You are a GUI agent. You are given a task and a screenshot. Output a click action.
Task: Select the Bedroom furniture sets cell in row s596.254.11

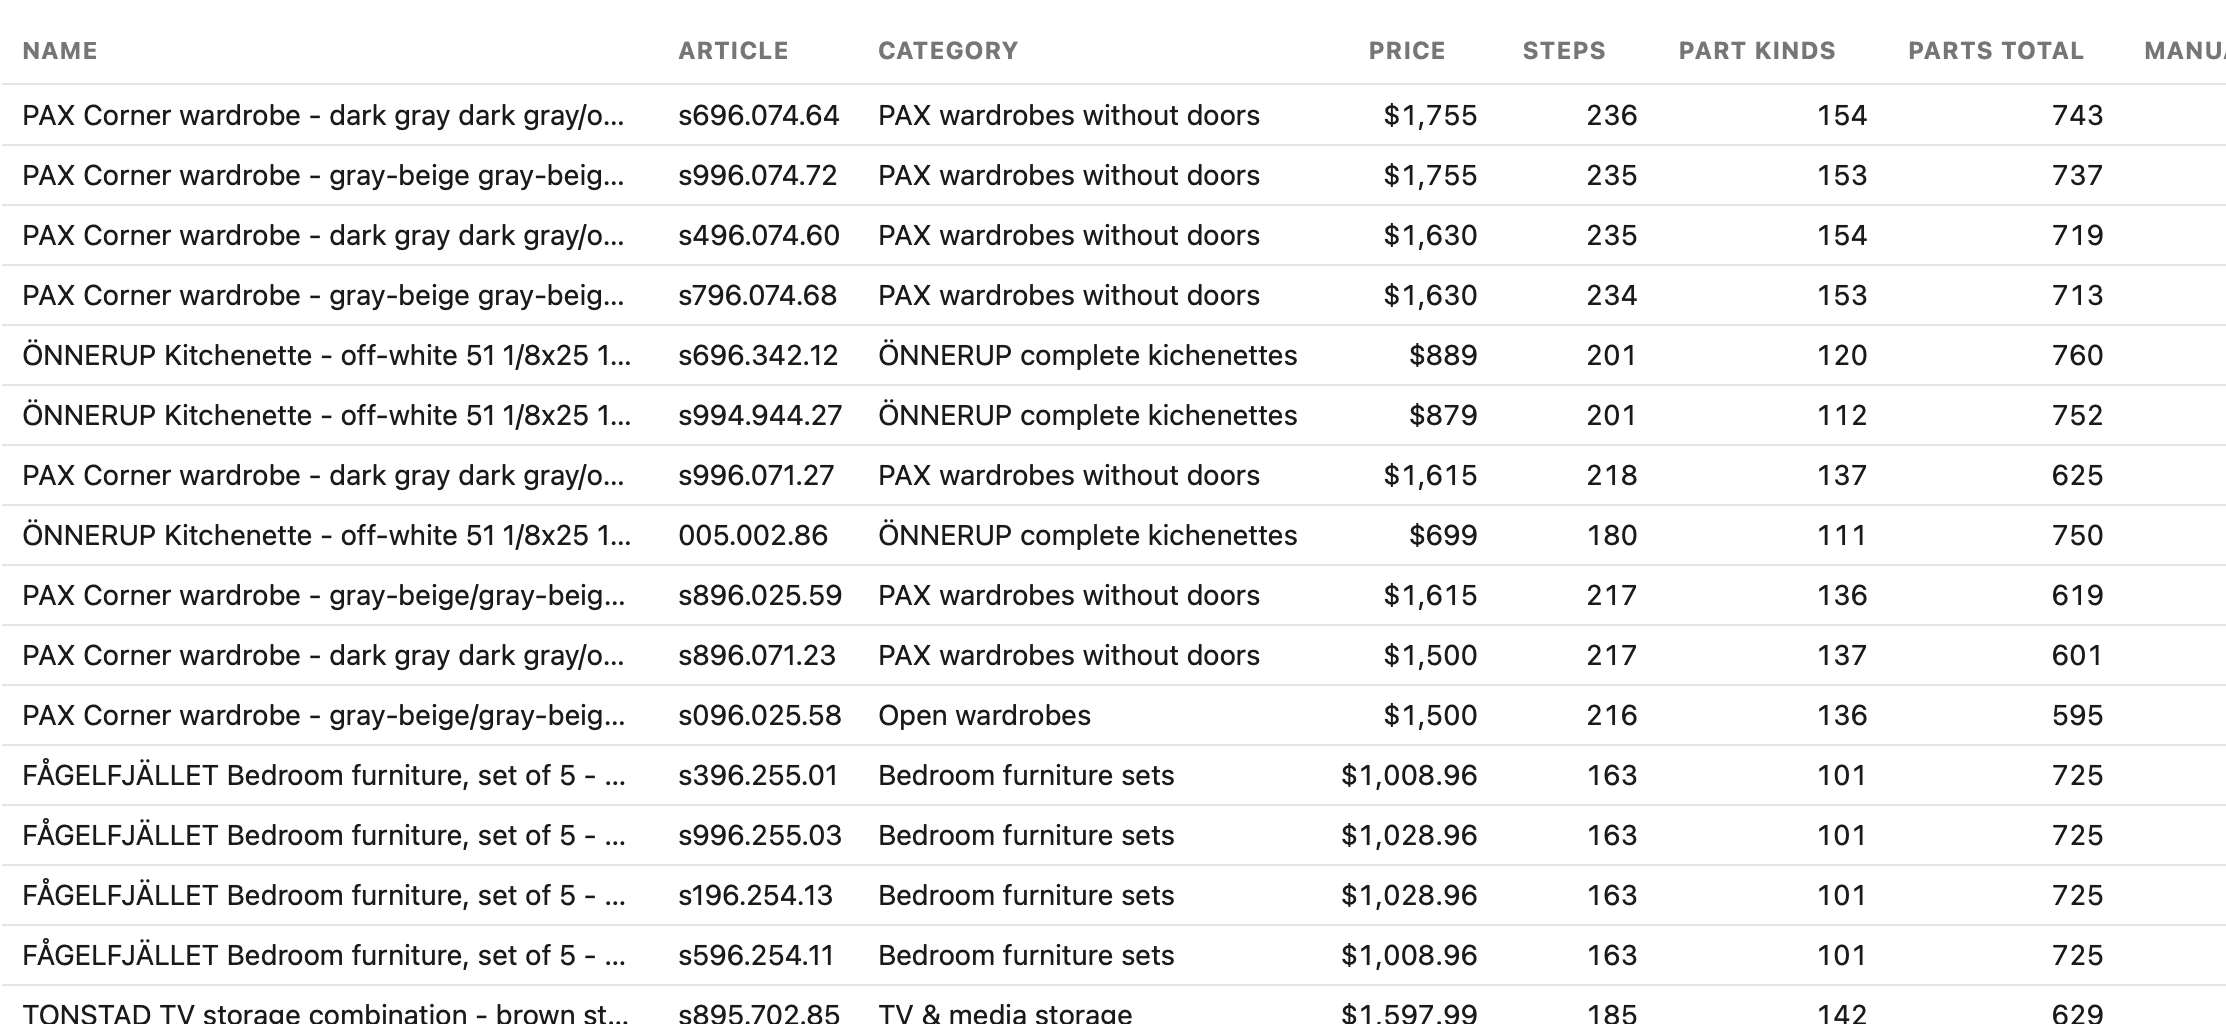1026,956
